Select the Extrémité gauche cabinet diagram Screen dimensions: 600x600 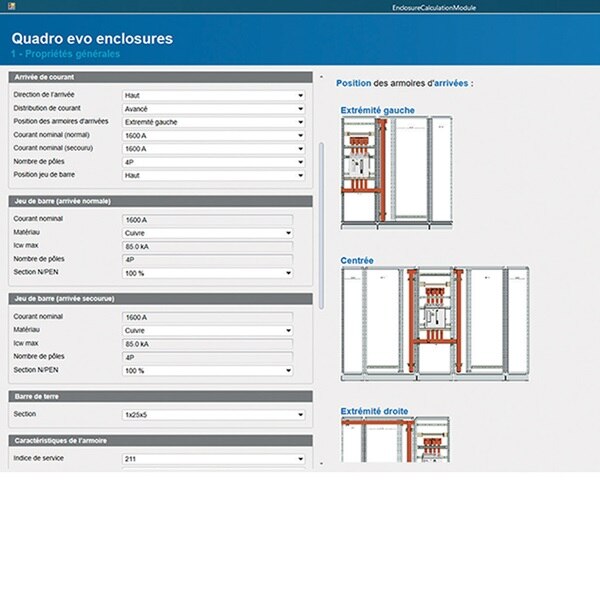tap(396, 173)
